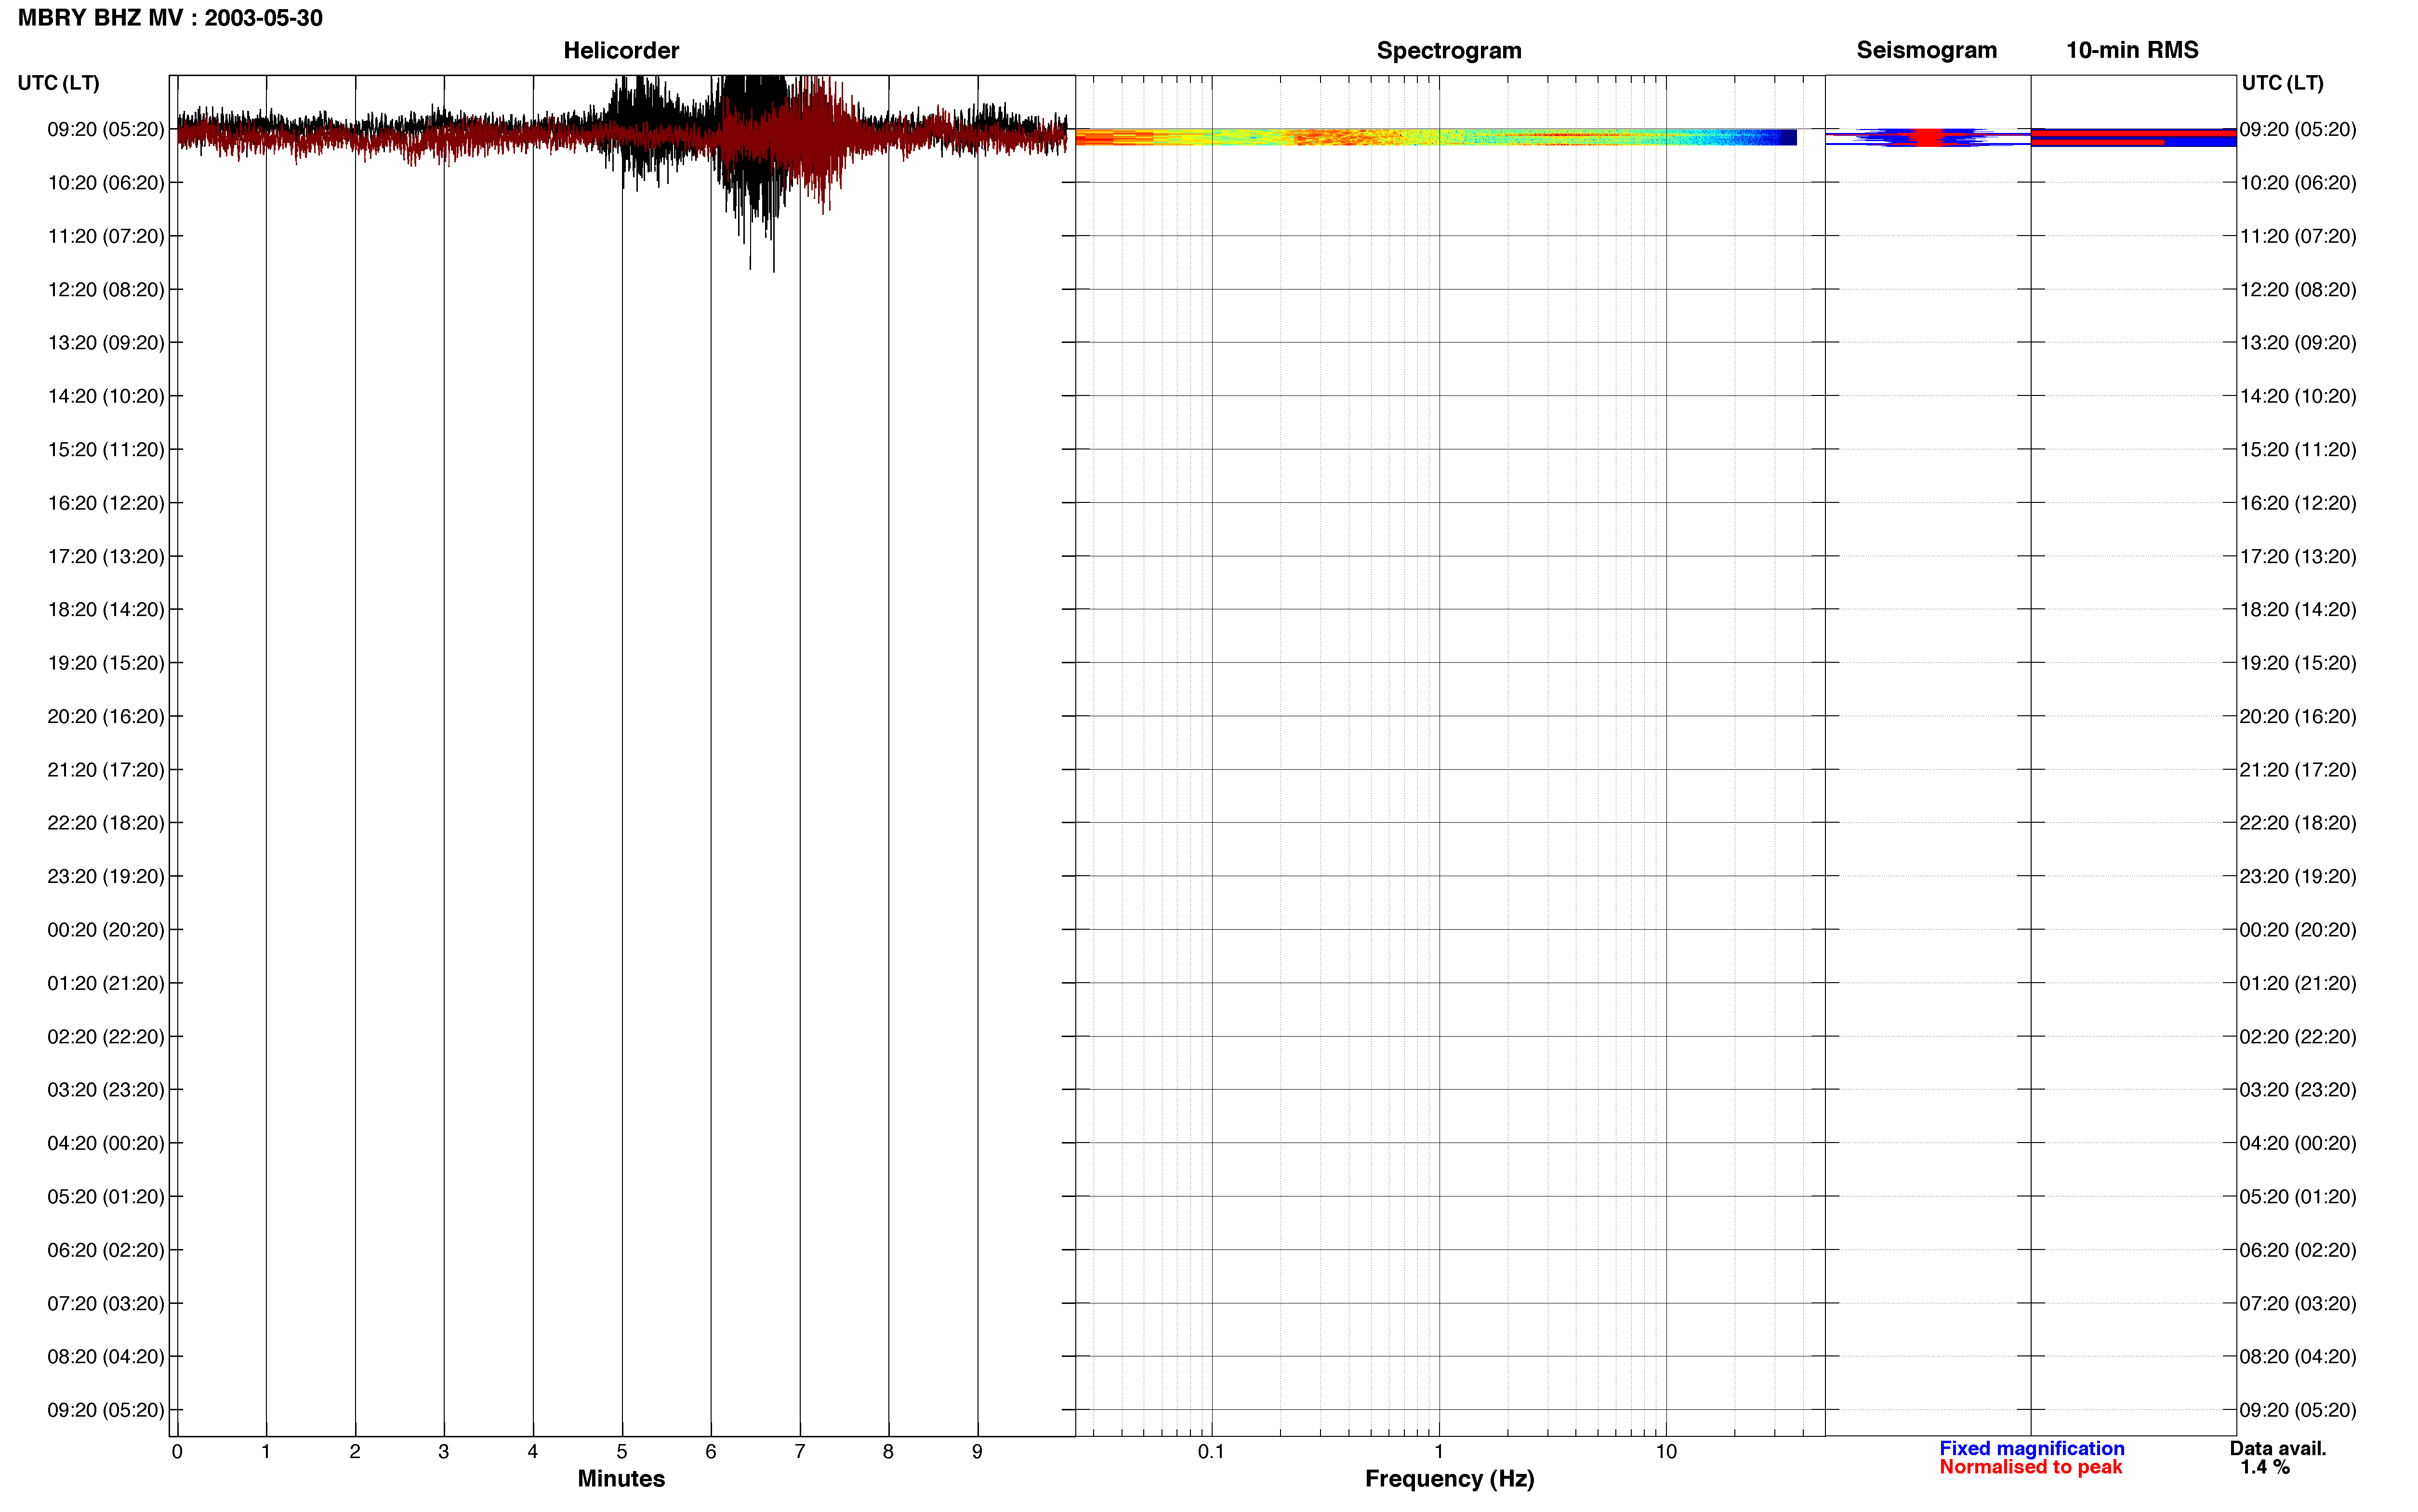
Task: Click tick 8 on the Minutes axis
Action: coord(888,1452)
